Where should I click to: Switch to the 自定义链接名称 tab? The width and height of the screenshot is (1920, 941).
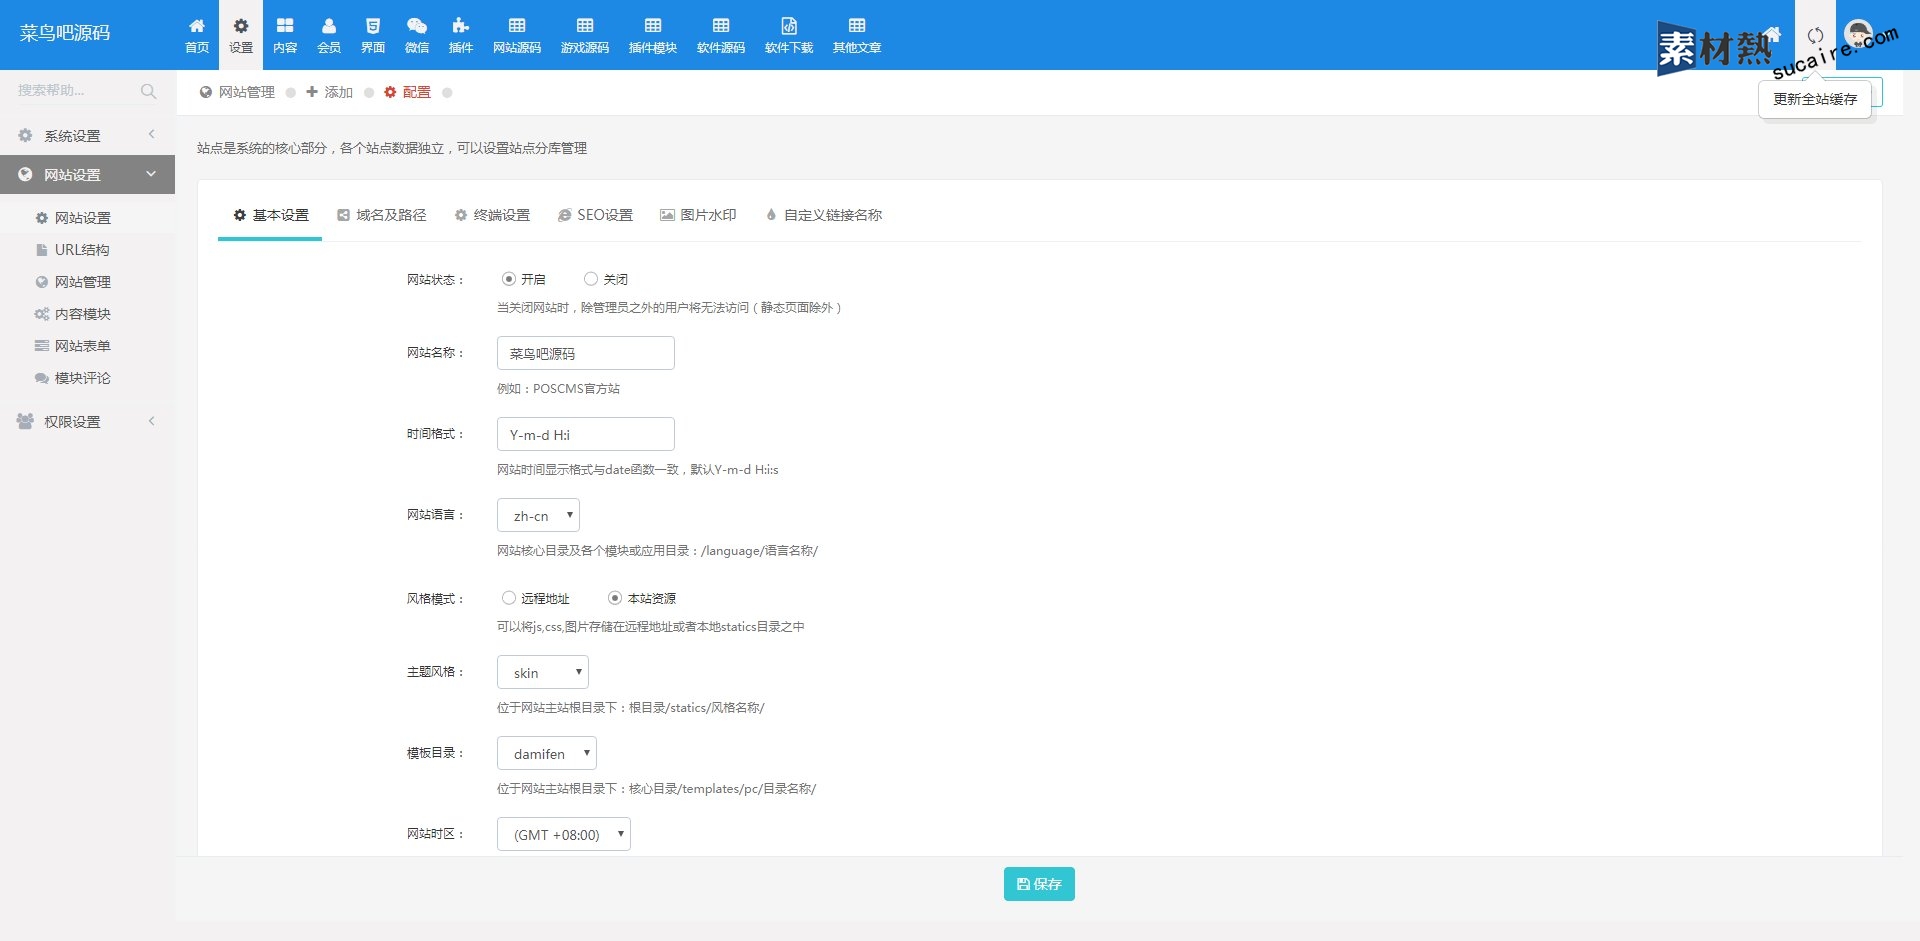824,215
